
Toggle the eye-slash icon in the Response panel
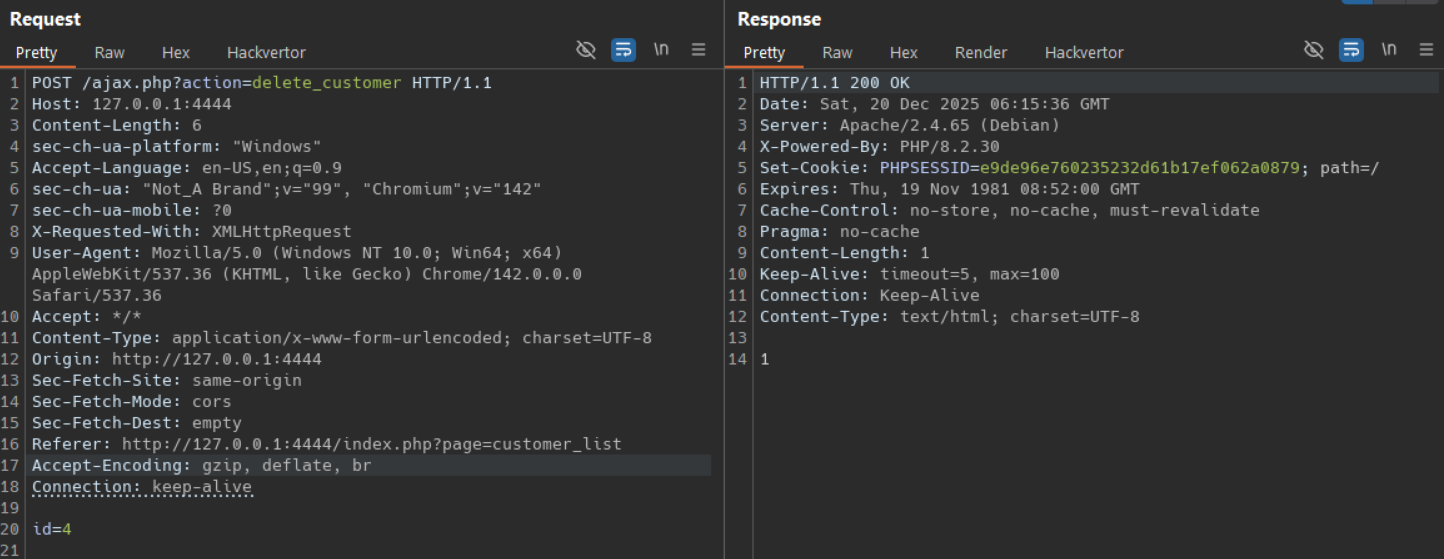1314,50
